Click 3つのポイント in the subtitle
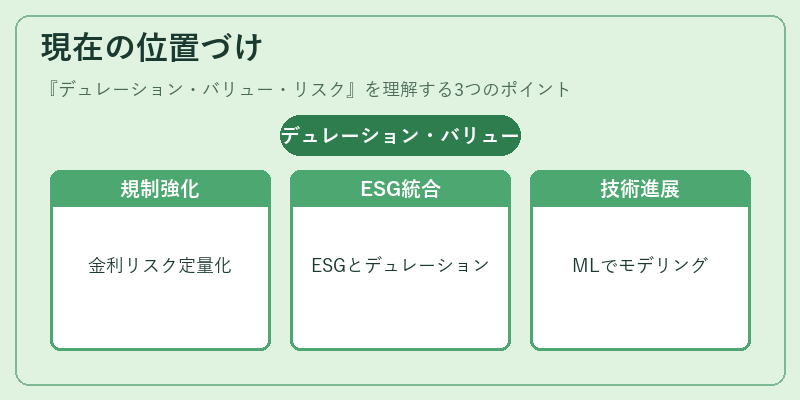Image resolution: width=800 pixels, height=400 pixels. point(512,90)
